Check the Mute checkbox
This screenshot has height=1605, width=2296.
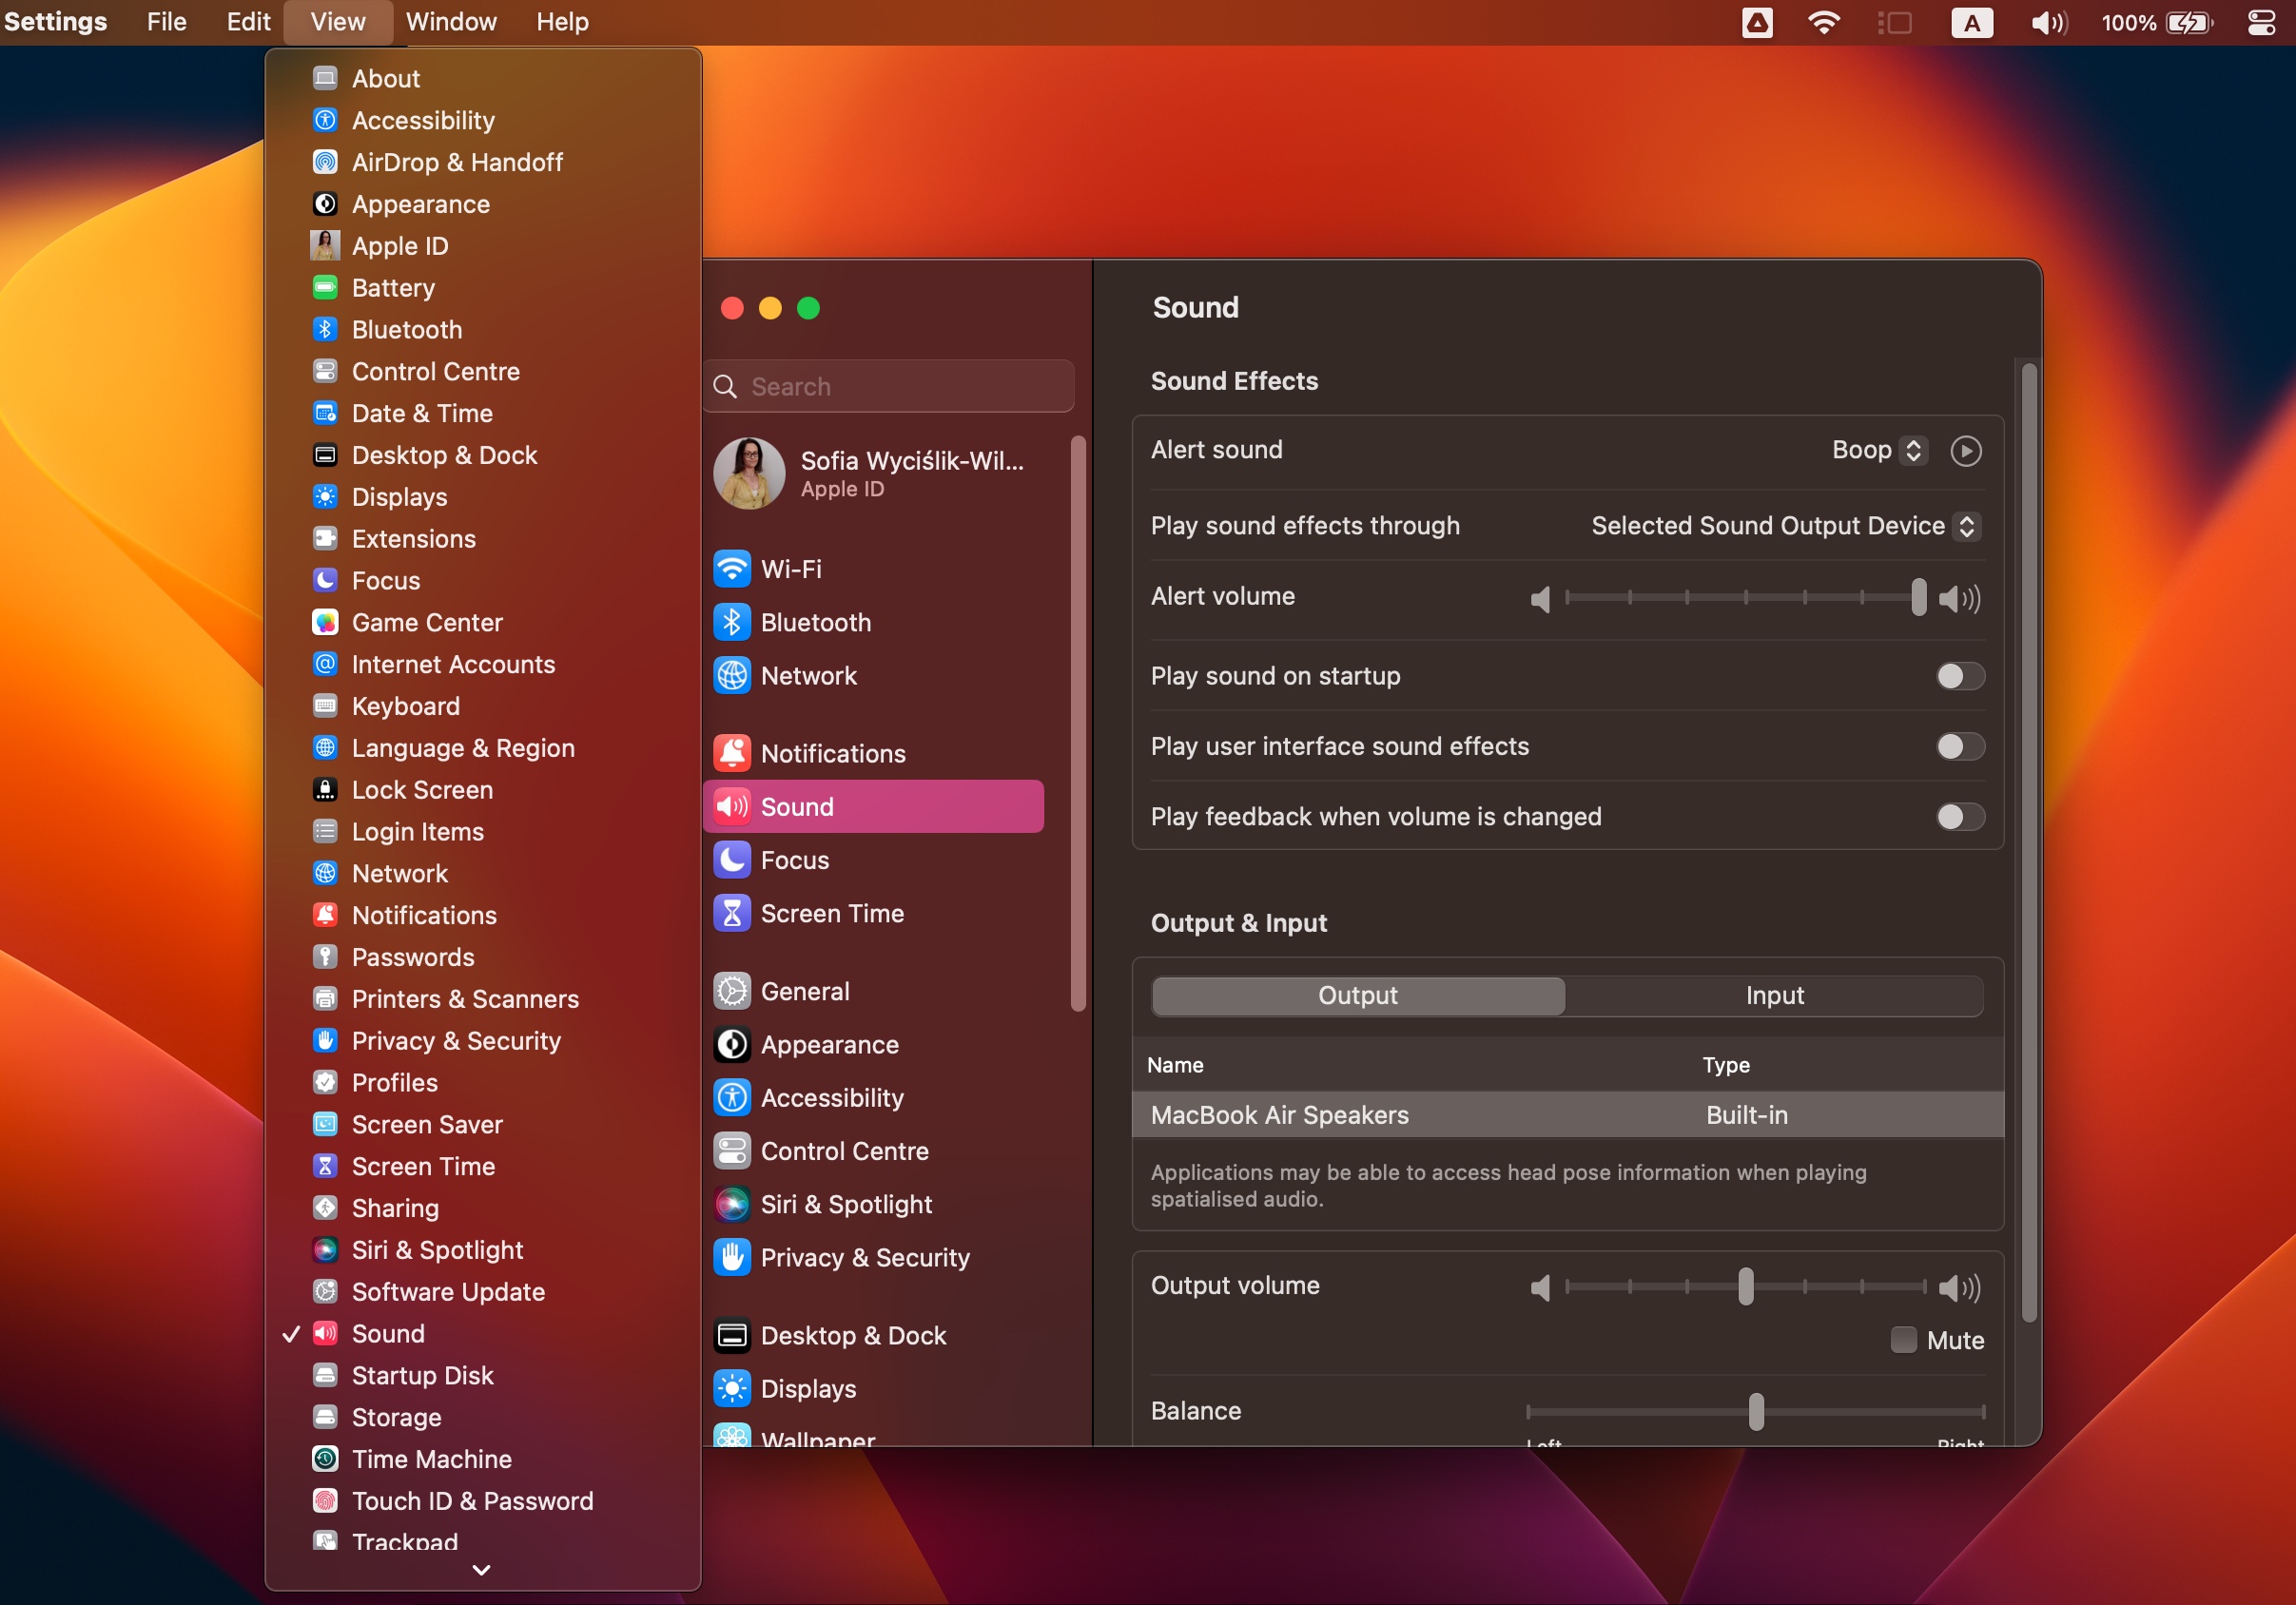[x=1903, y=1340]
